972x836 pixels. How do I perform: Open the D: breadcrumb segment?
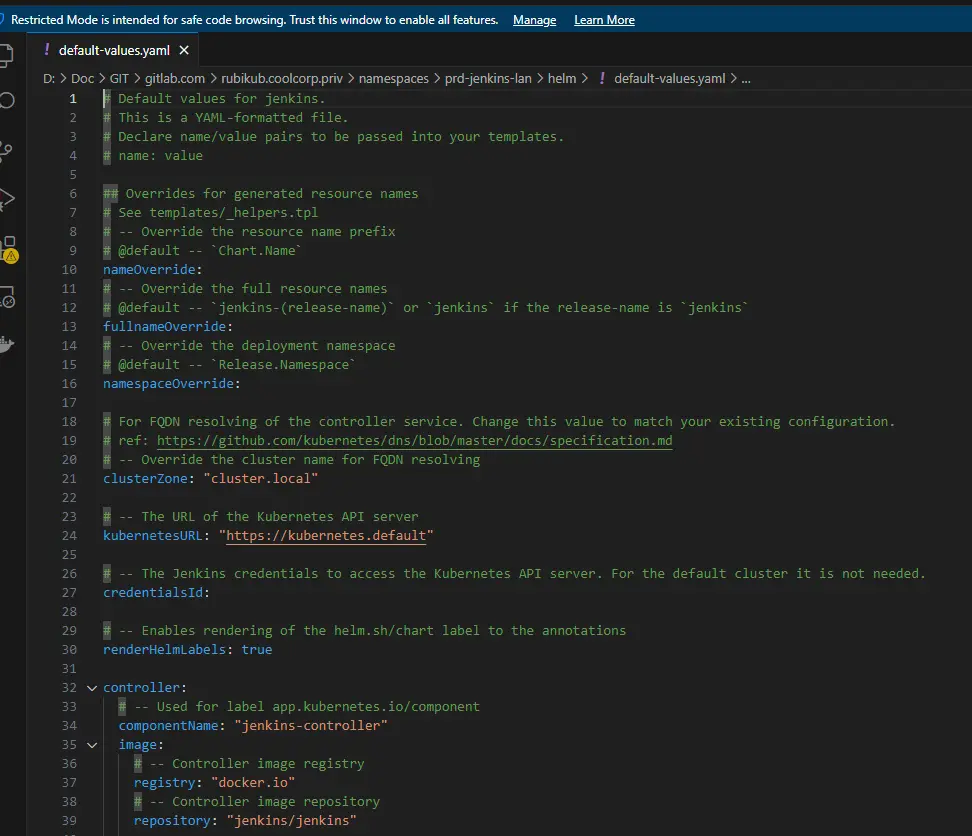49,78
